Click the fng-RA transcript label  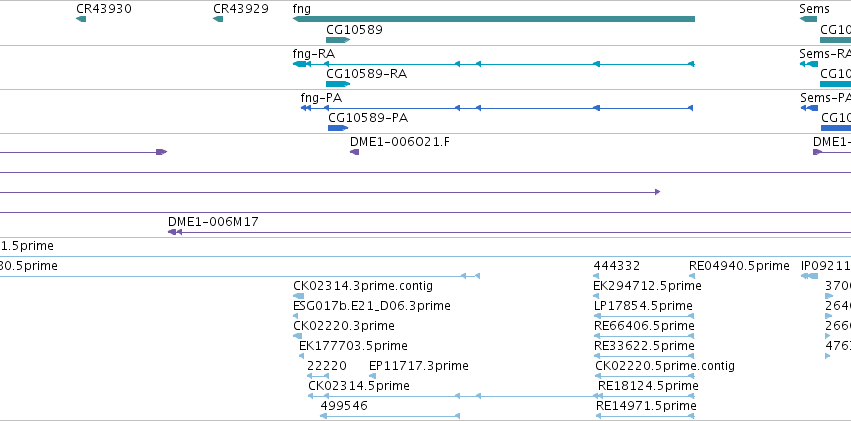[x=314, y=54]
